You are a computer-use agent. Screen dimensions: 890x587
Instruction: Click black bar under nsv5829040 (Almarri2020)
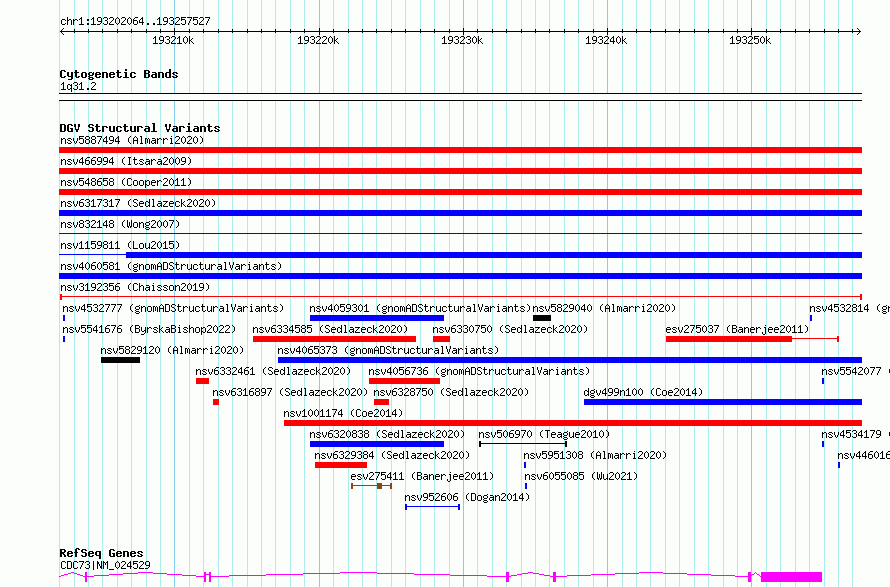pos(542,318)
